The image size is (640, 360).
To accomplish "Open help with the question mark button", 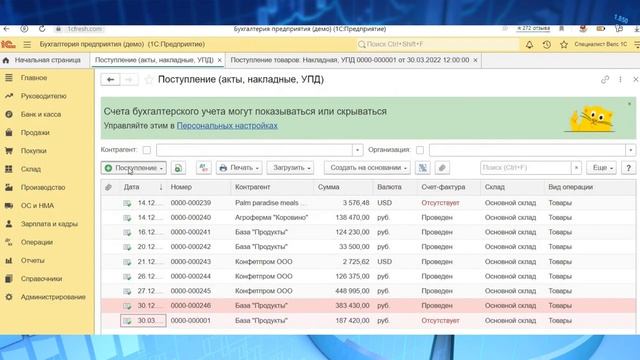I will tap(629, 168).
